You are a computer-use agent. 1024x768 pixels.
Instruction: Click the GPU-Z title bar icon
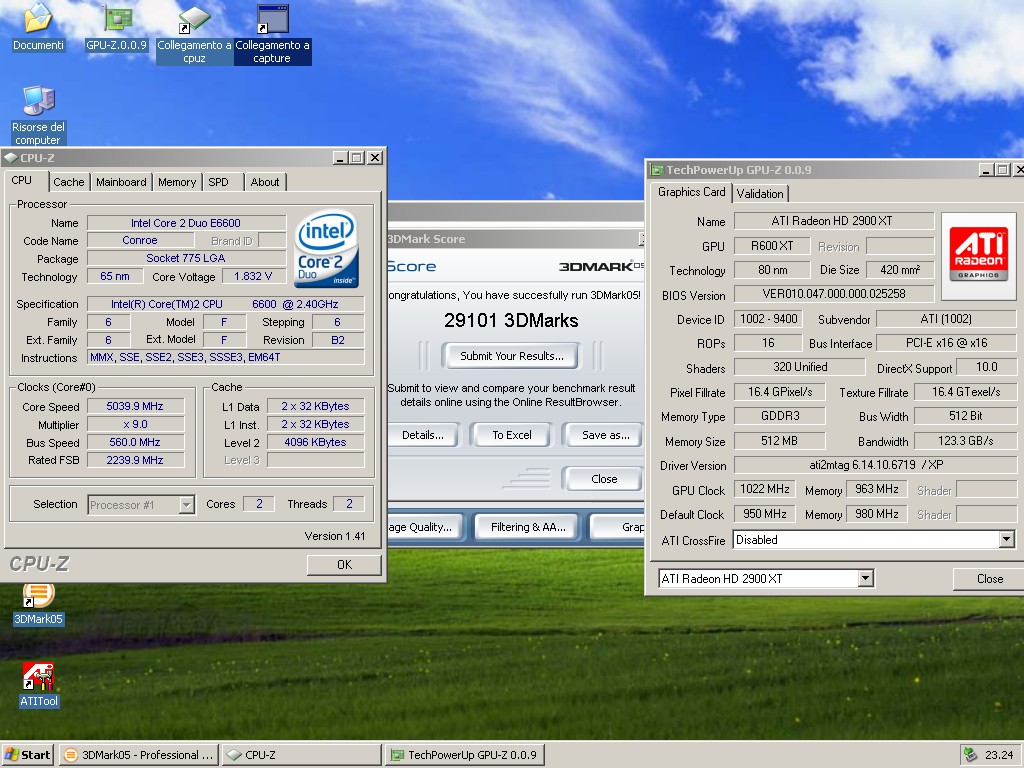pos(656,170)
